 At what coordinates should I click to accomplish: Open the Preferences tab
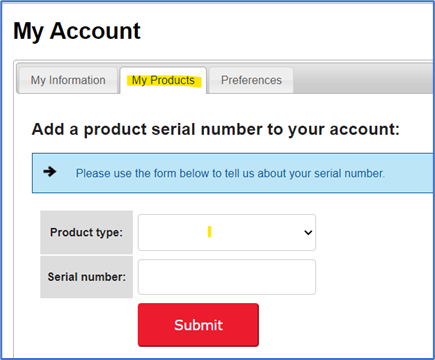251,80
